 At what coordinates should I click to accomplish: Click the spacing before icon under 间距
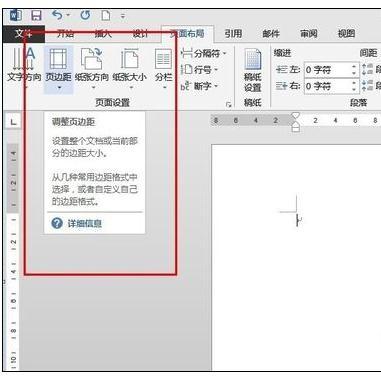[368, 70]
